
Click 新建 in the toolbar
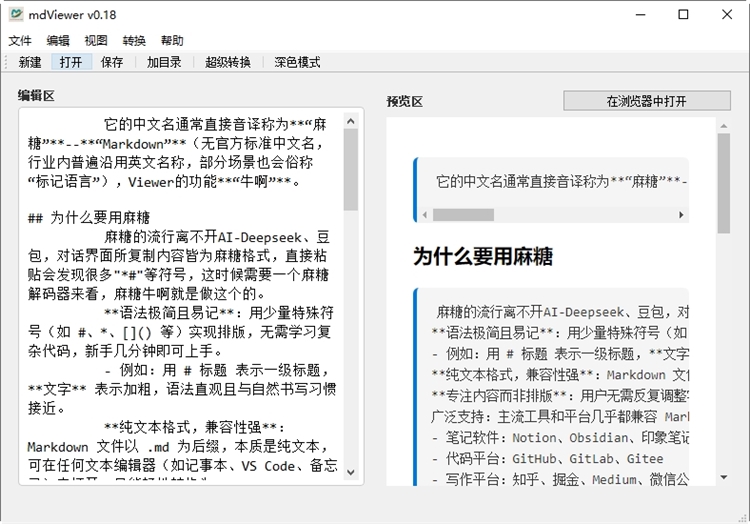(x=30, y=62)
